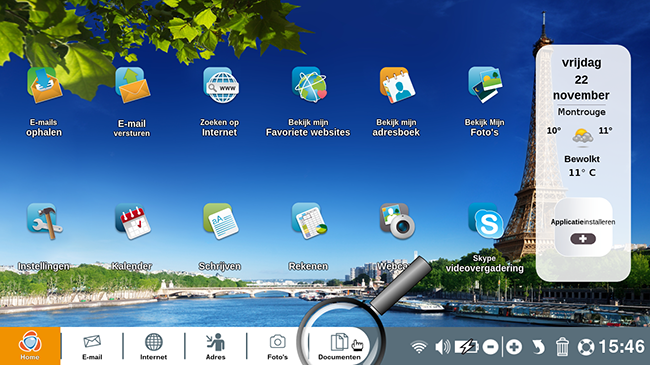
Task: Select E-mail in the bottom bar
Action: (92, 346)
